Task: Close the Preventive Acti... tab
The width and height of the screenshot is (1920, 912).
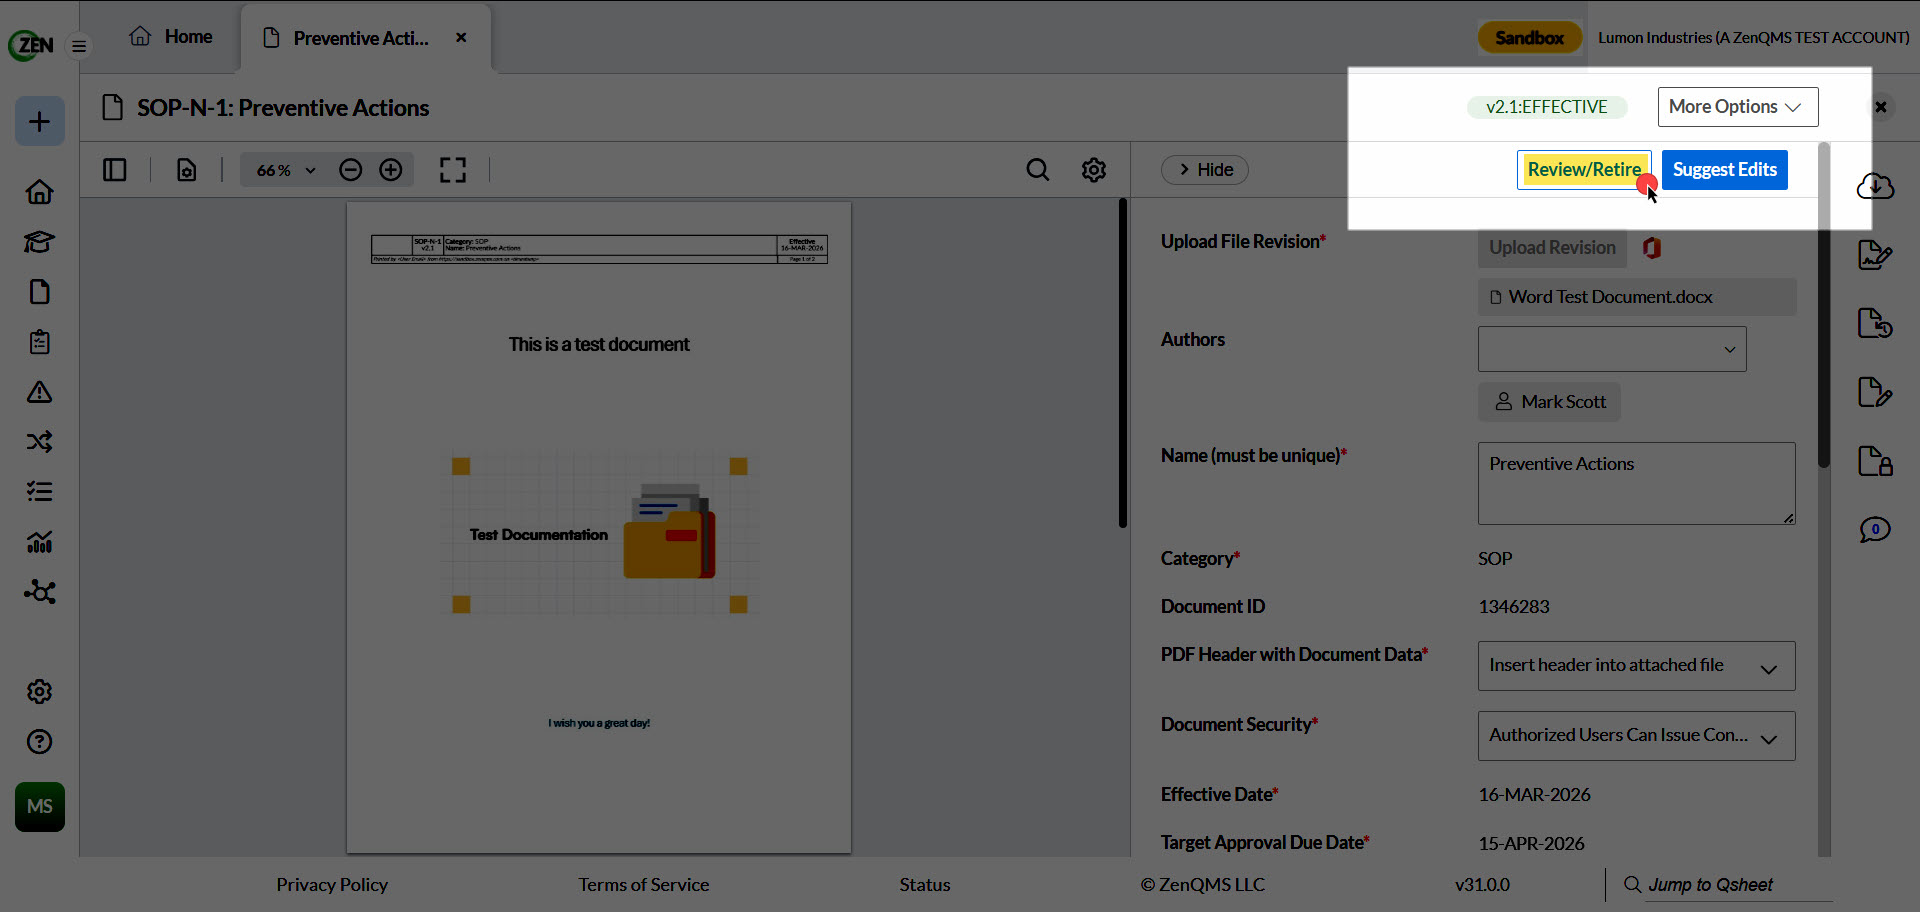Action: tap(461, 38)
